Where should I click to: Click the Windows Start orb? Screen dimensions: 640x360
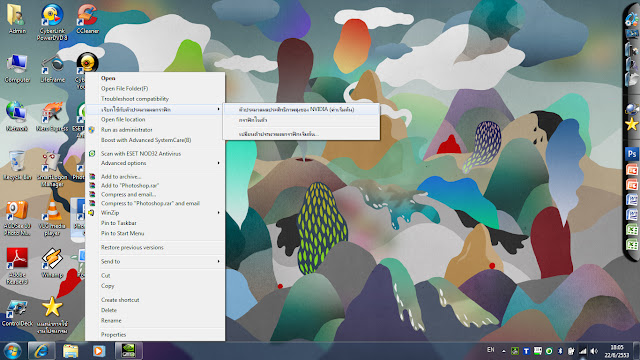point(12,351)
